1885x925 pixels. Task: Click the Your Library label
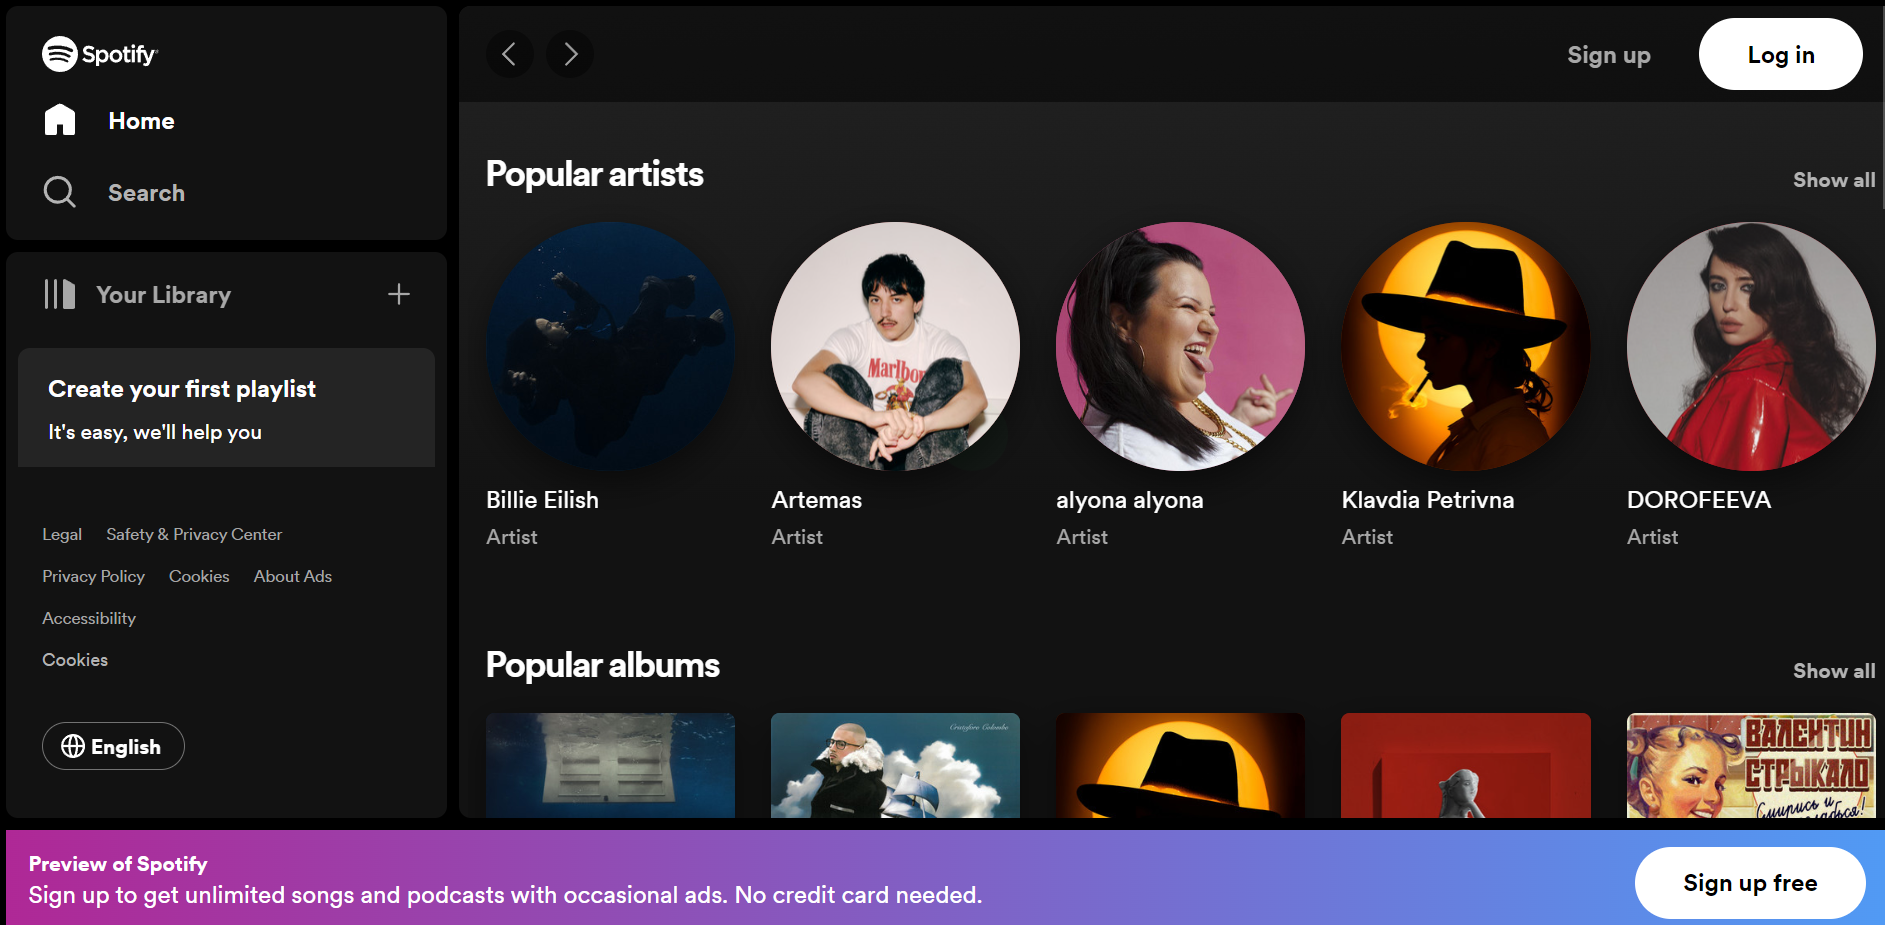164,295
